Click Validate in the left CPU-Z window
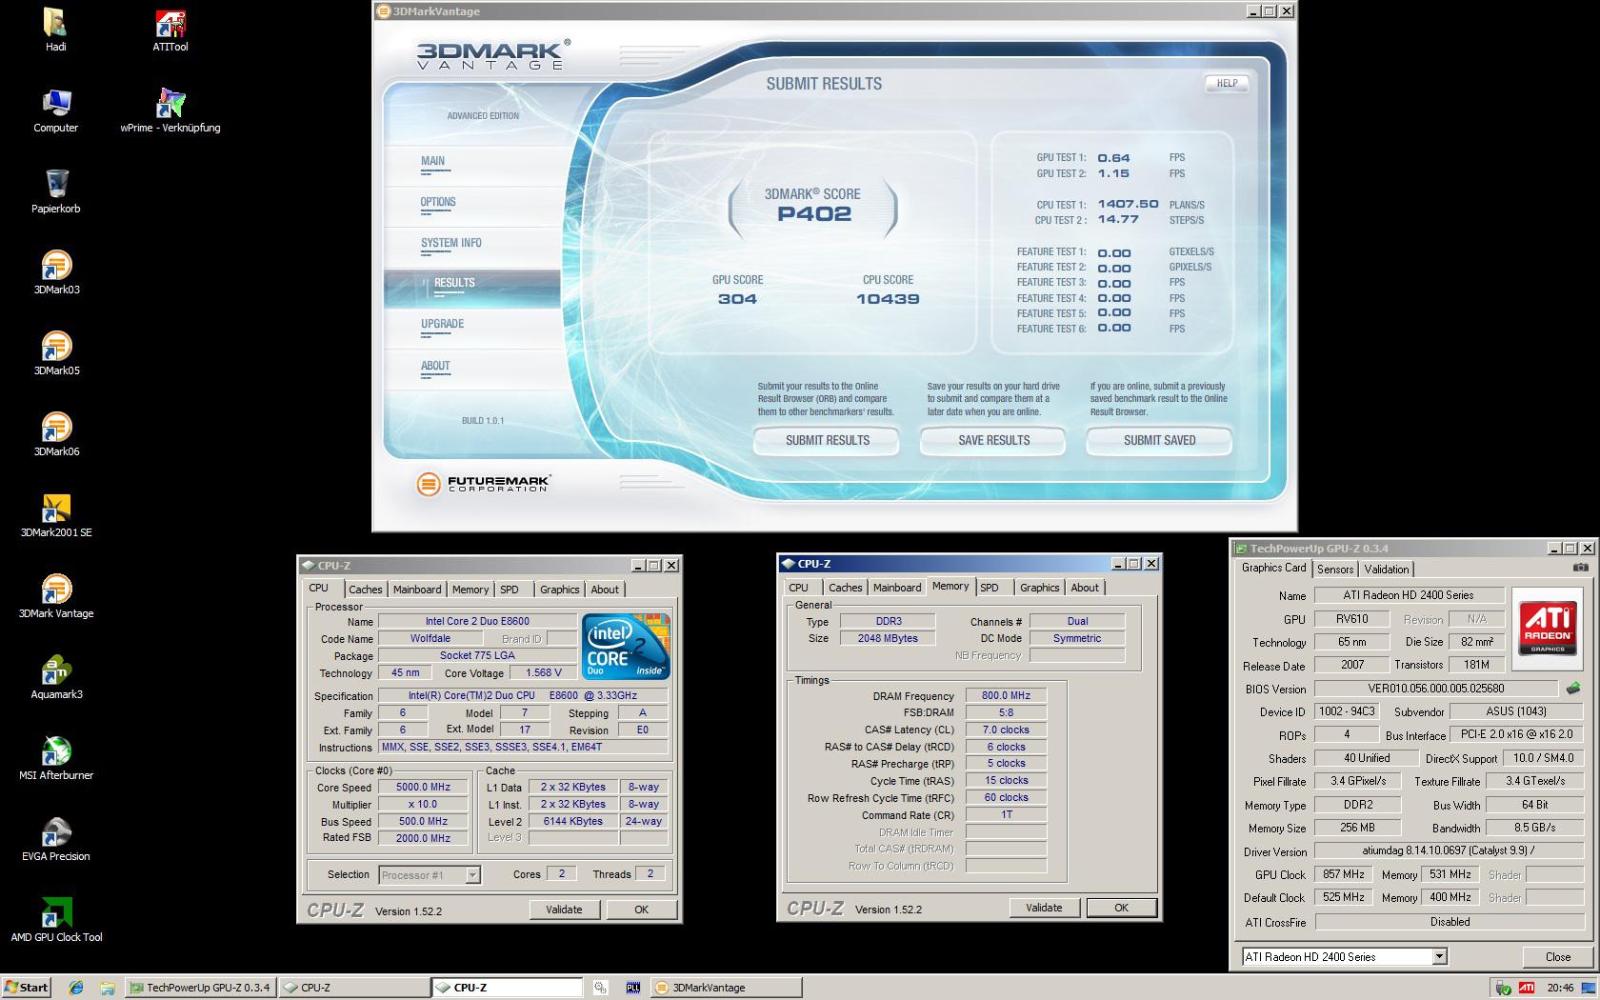This screenshot has height=1000, width=1600. (x=564, y=910)
